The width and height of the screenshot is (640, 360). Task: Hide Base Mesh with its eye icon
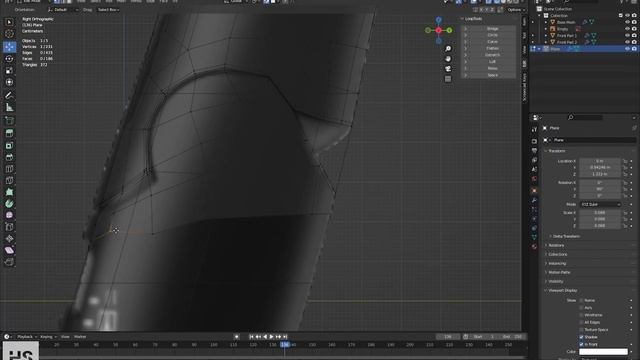[x=627, y=22]
